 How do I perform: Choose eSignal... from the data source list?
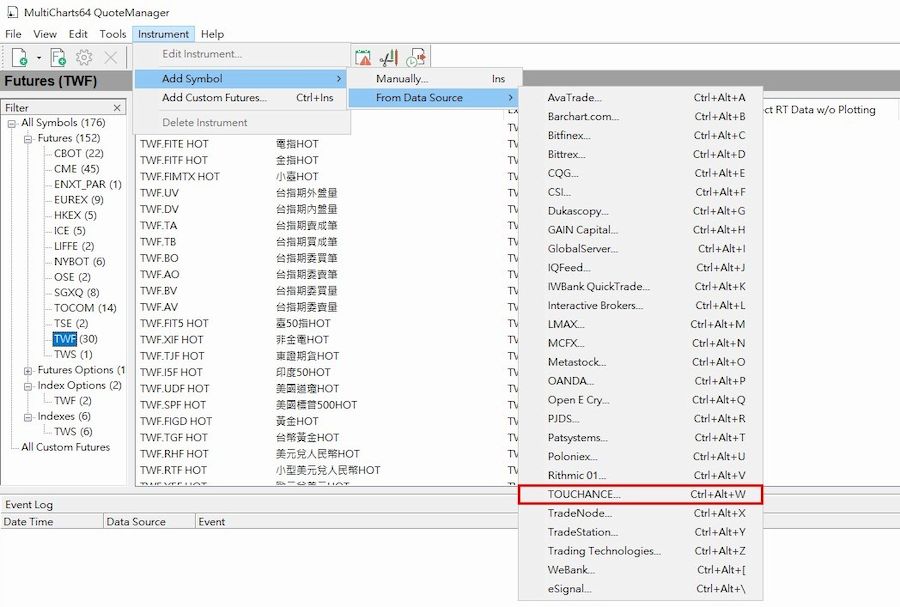point(640,589)
